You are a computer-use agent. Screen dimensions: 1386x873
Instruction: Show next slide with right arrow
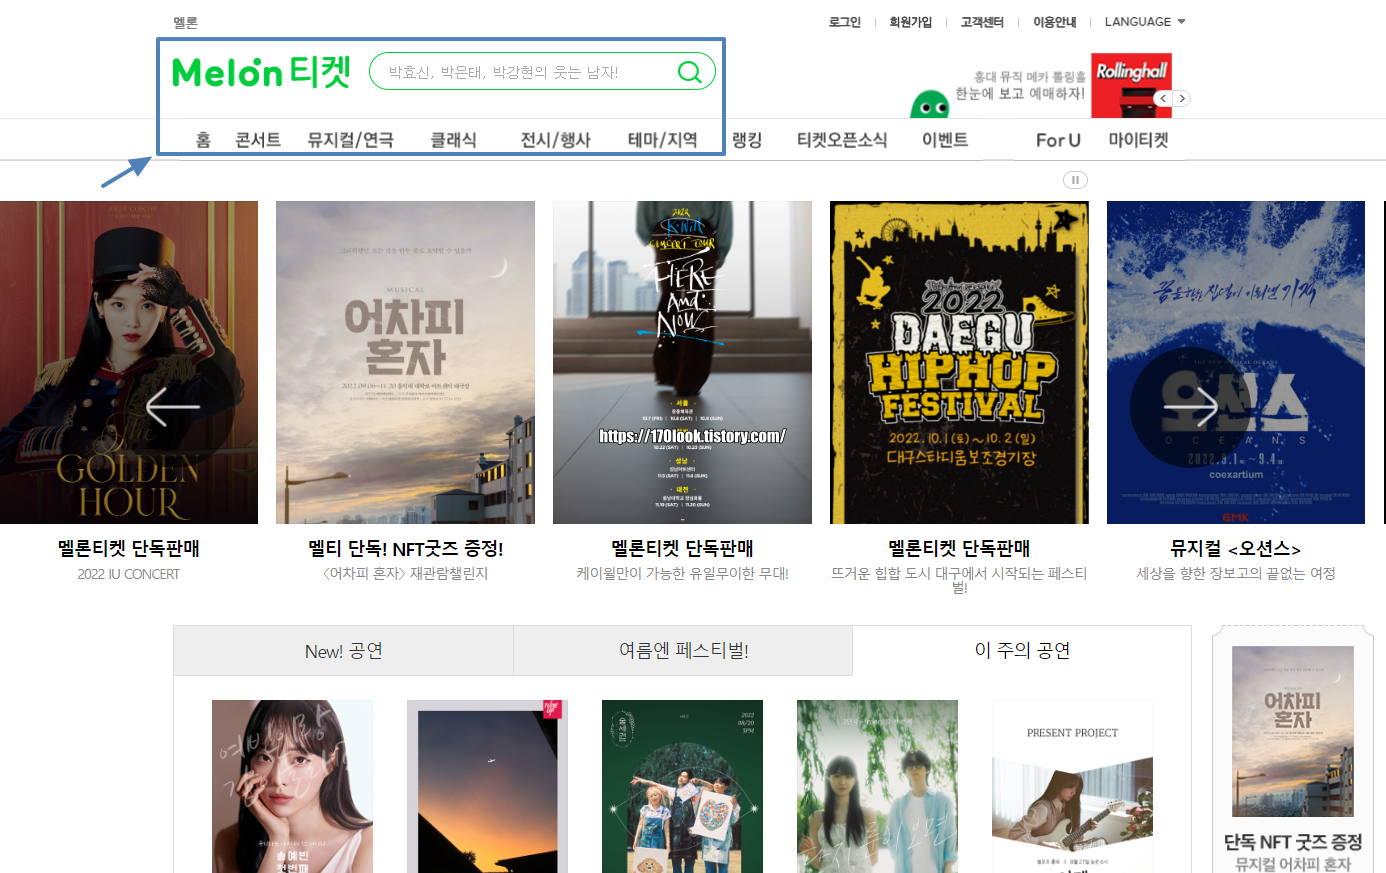click(1190, 406)
